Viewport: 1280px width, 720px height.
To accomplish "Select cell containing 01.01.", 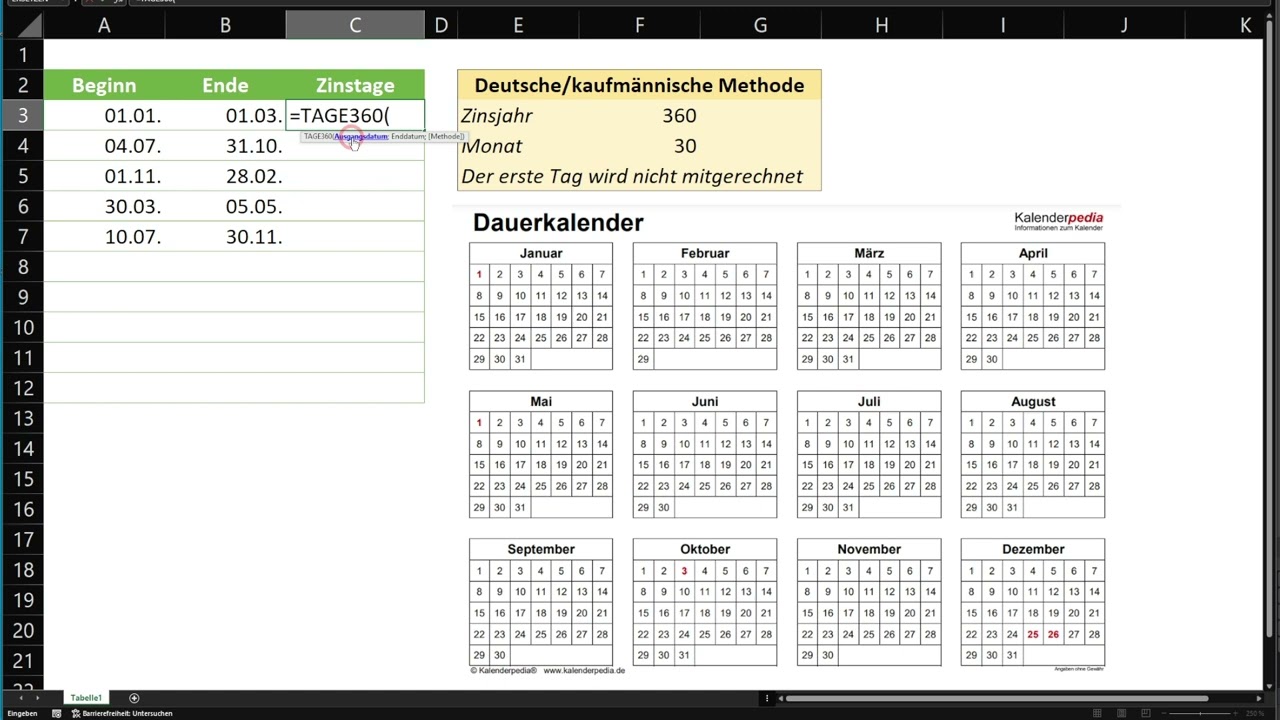I will click(104, 116).
